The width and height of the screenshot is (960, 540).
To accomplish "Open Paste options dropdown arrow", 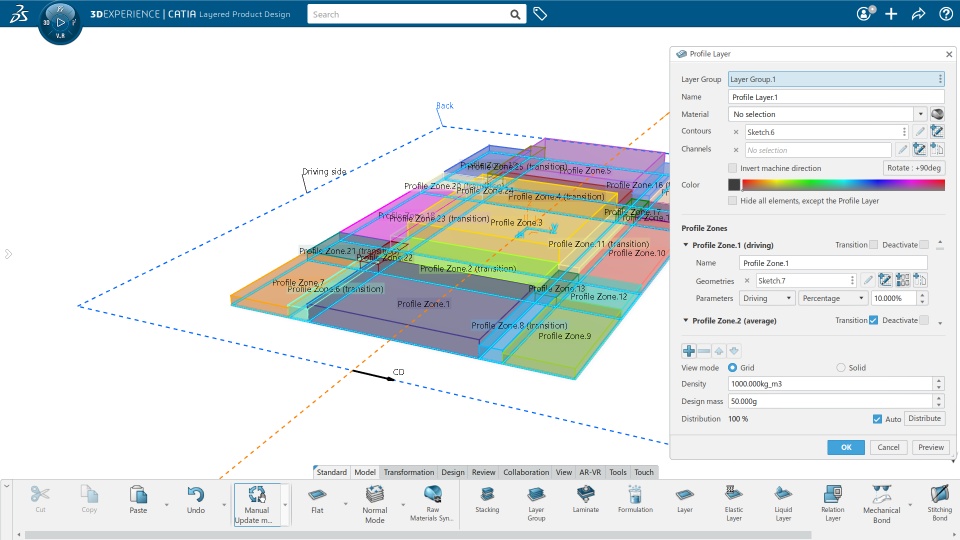I will tap(167, 504).
